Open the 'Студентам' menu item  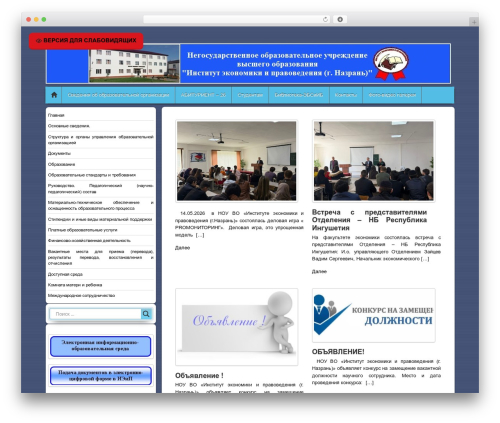(250, 95)
